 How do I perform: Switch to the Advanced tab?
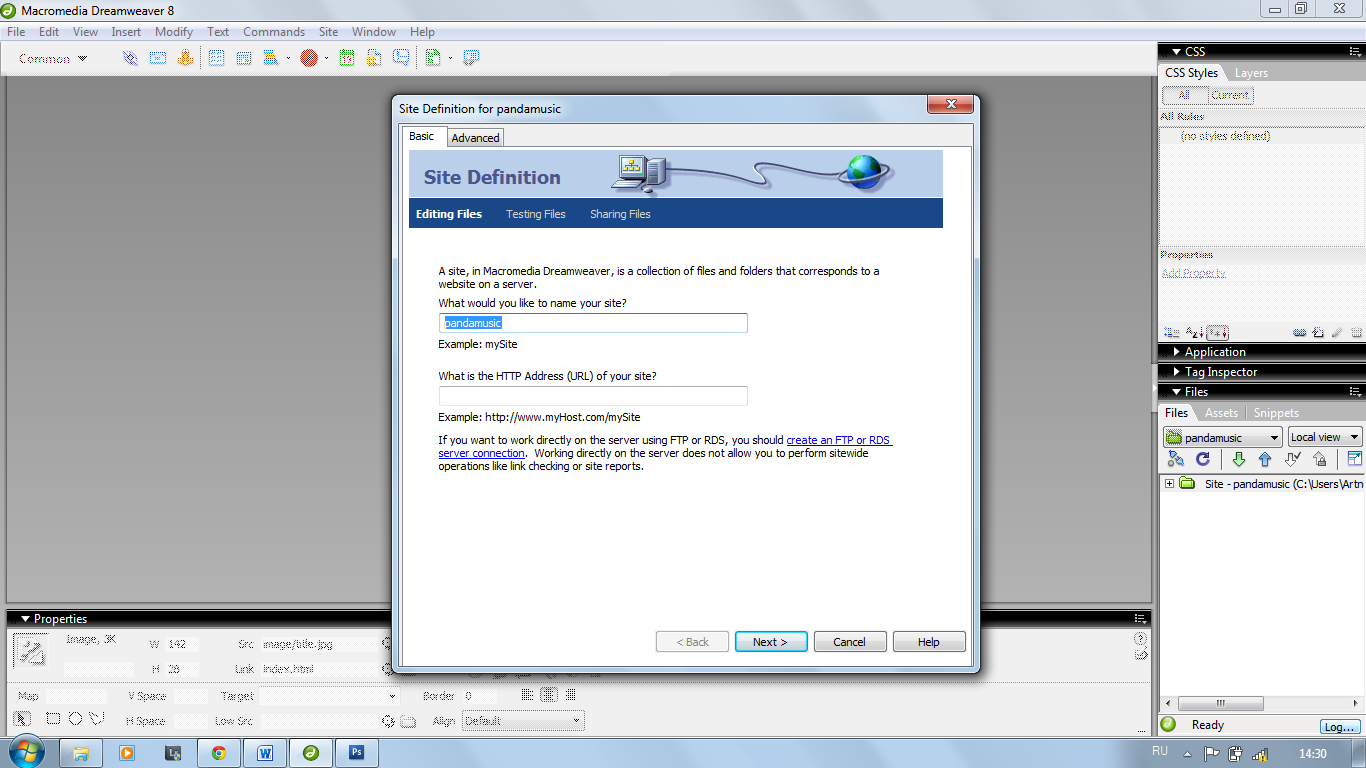(475, 138)
